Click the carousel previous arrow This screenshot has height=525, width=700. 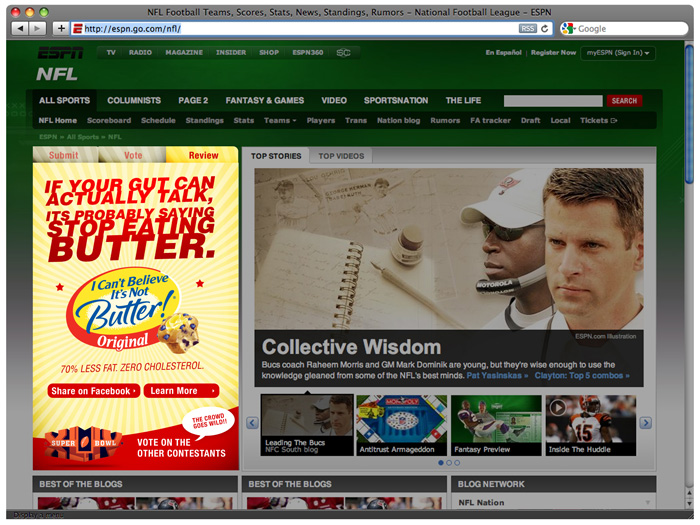252,423
